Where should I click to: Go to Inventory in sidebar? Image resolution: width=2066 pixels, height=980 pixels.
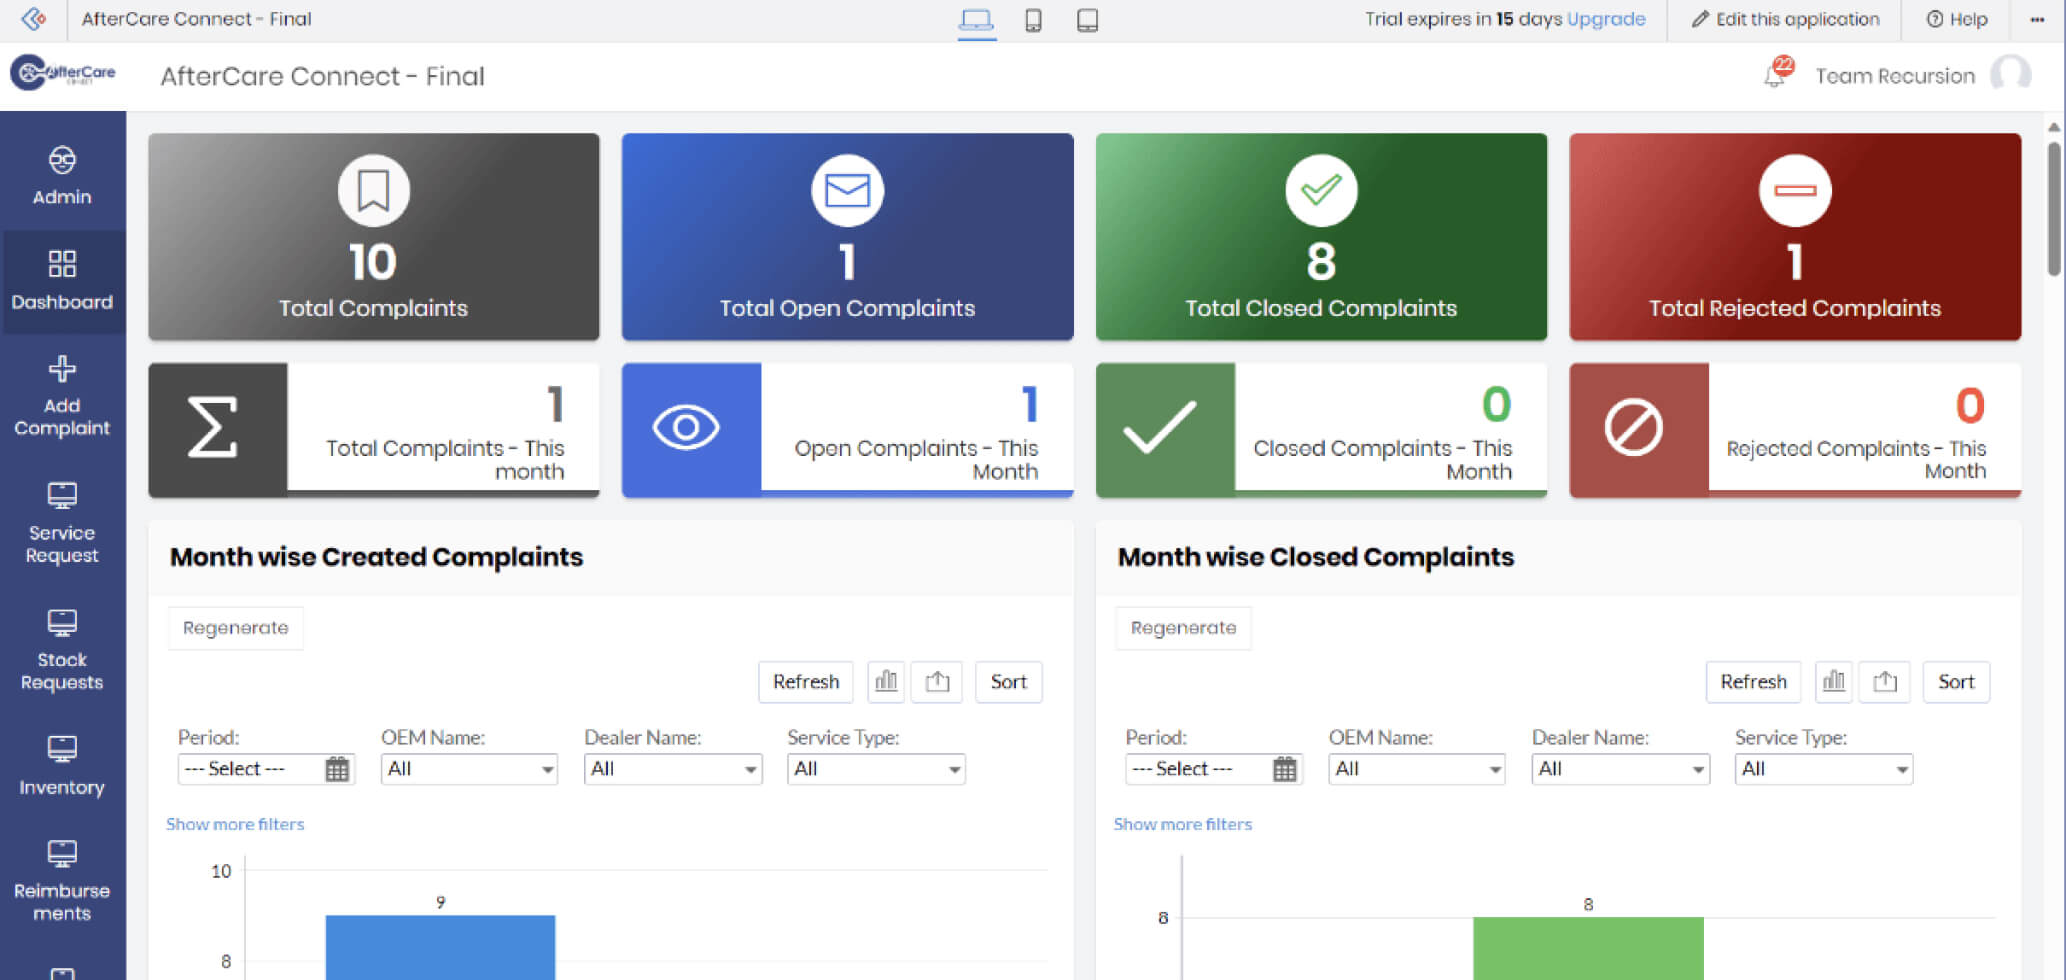pos(62,766)
